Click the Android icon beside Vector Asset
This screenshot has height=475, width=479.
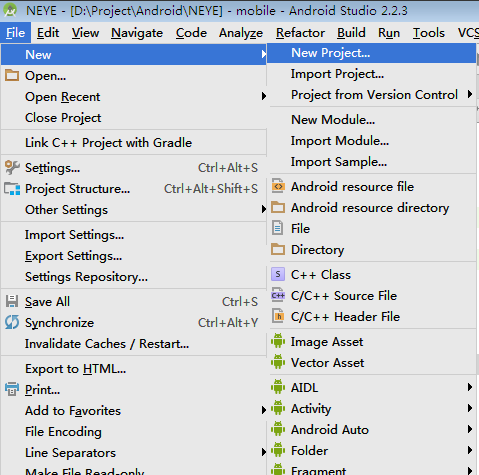click(x=278, y=362)
